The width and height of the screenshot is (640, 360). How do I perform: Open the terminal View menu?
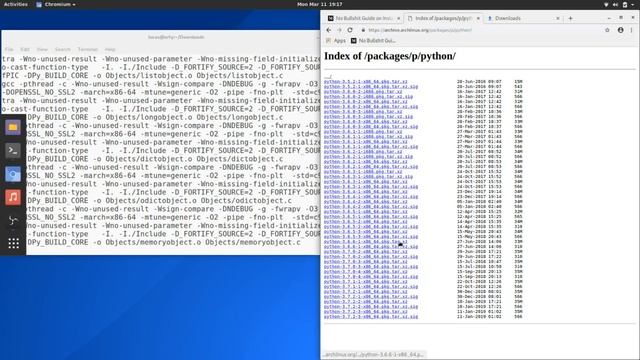pyautogui.click(x=42, y=49)
